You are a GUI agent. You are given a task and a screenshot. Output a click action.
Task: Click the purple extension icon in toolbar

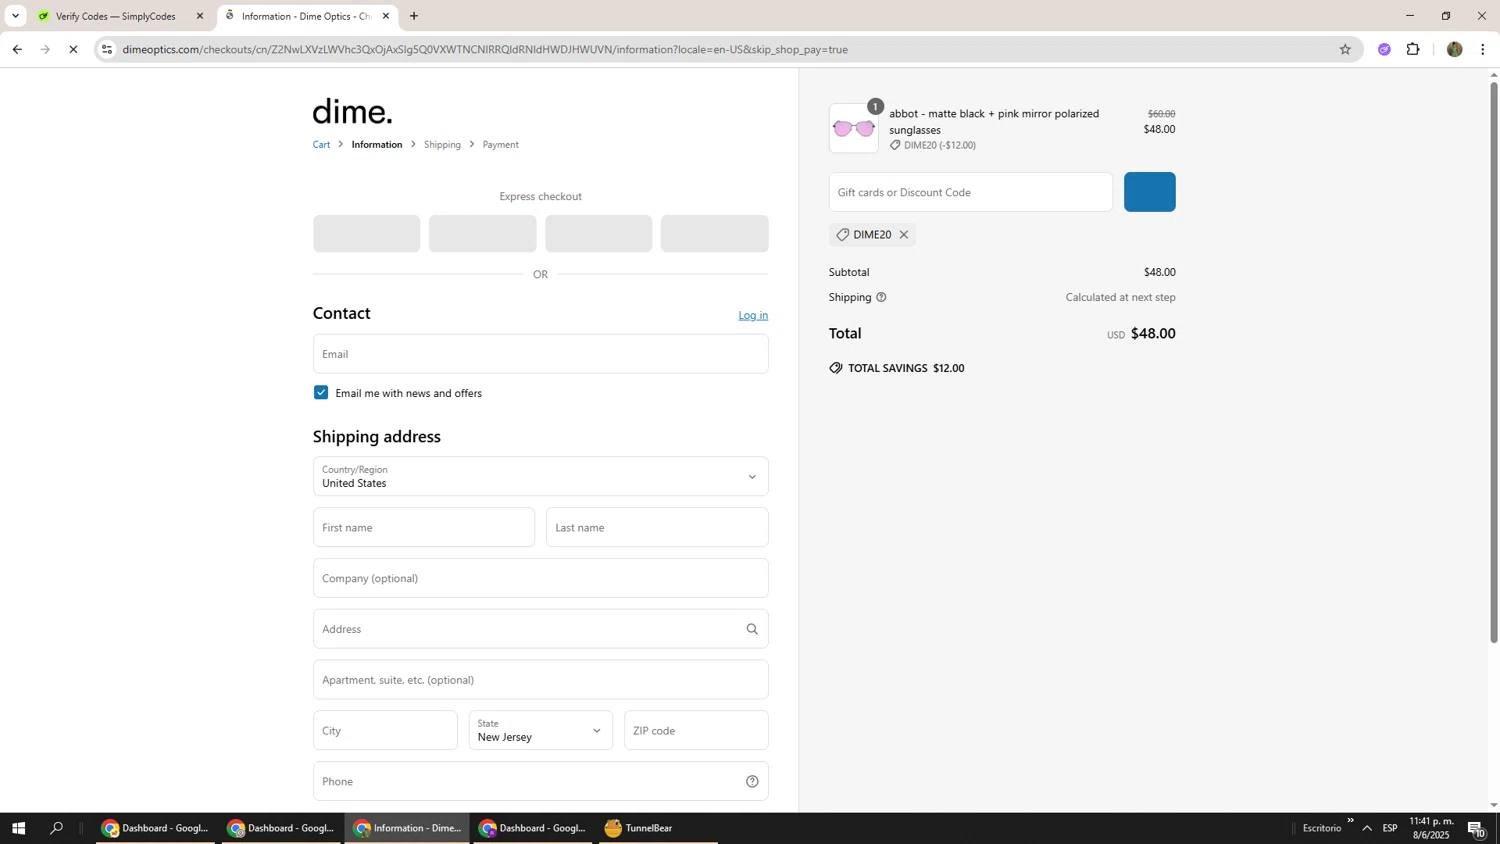coord(1384,49)
